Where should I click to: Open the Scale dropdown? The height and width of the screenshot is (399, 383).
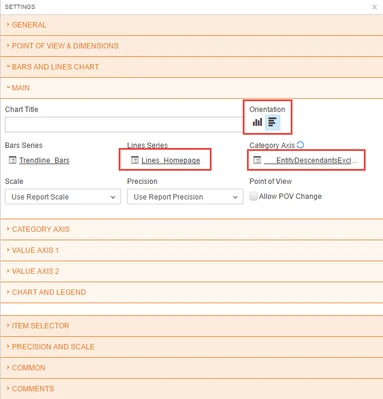point(63,197)
